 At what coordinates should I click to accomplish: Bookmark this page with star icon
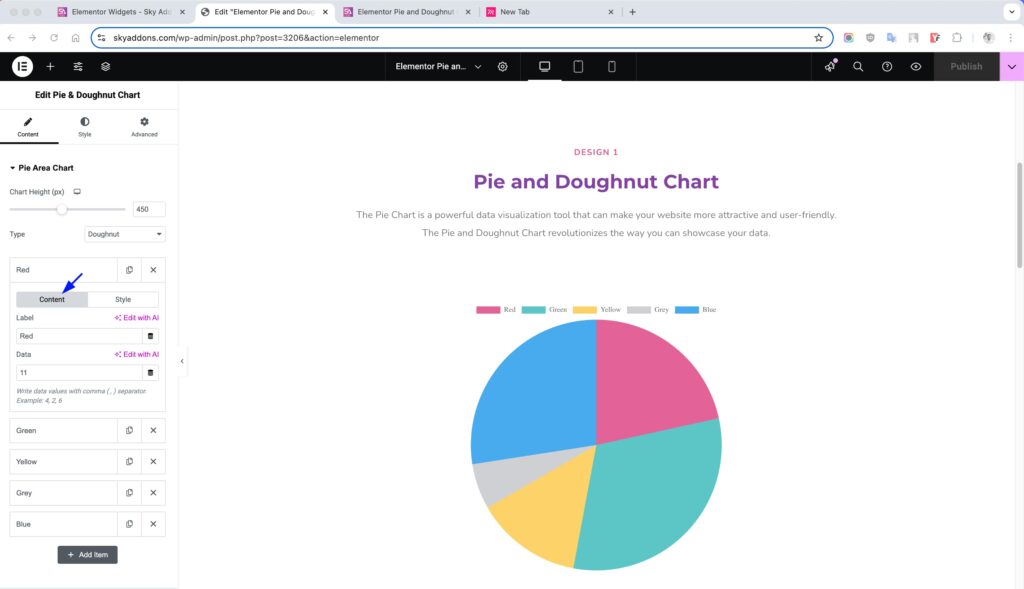point(818,38)
